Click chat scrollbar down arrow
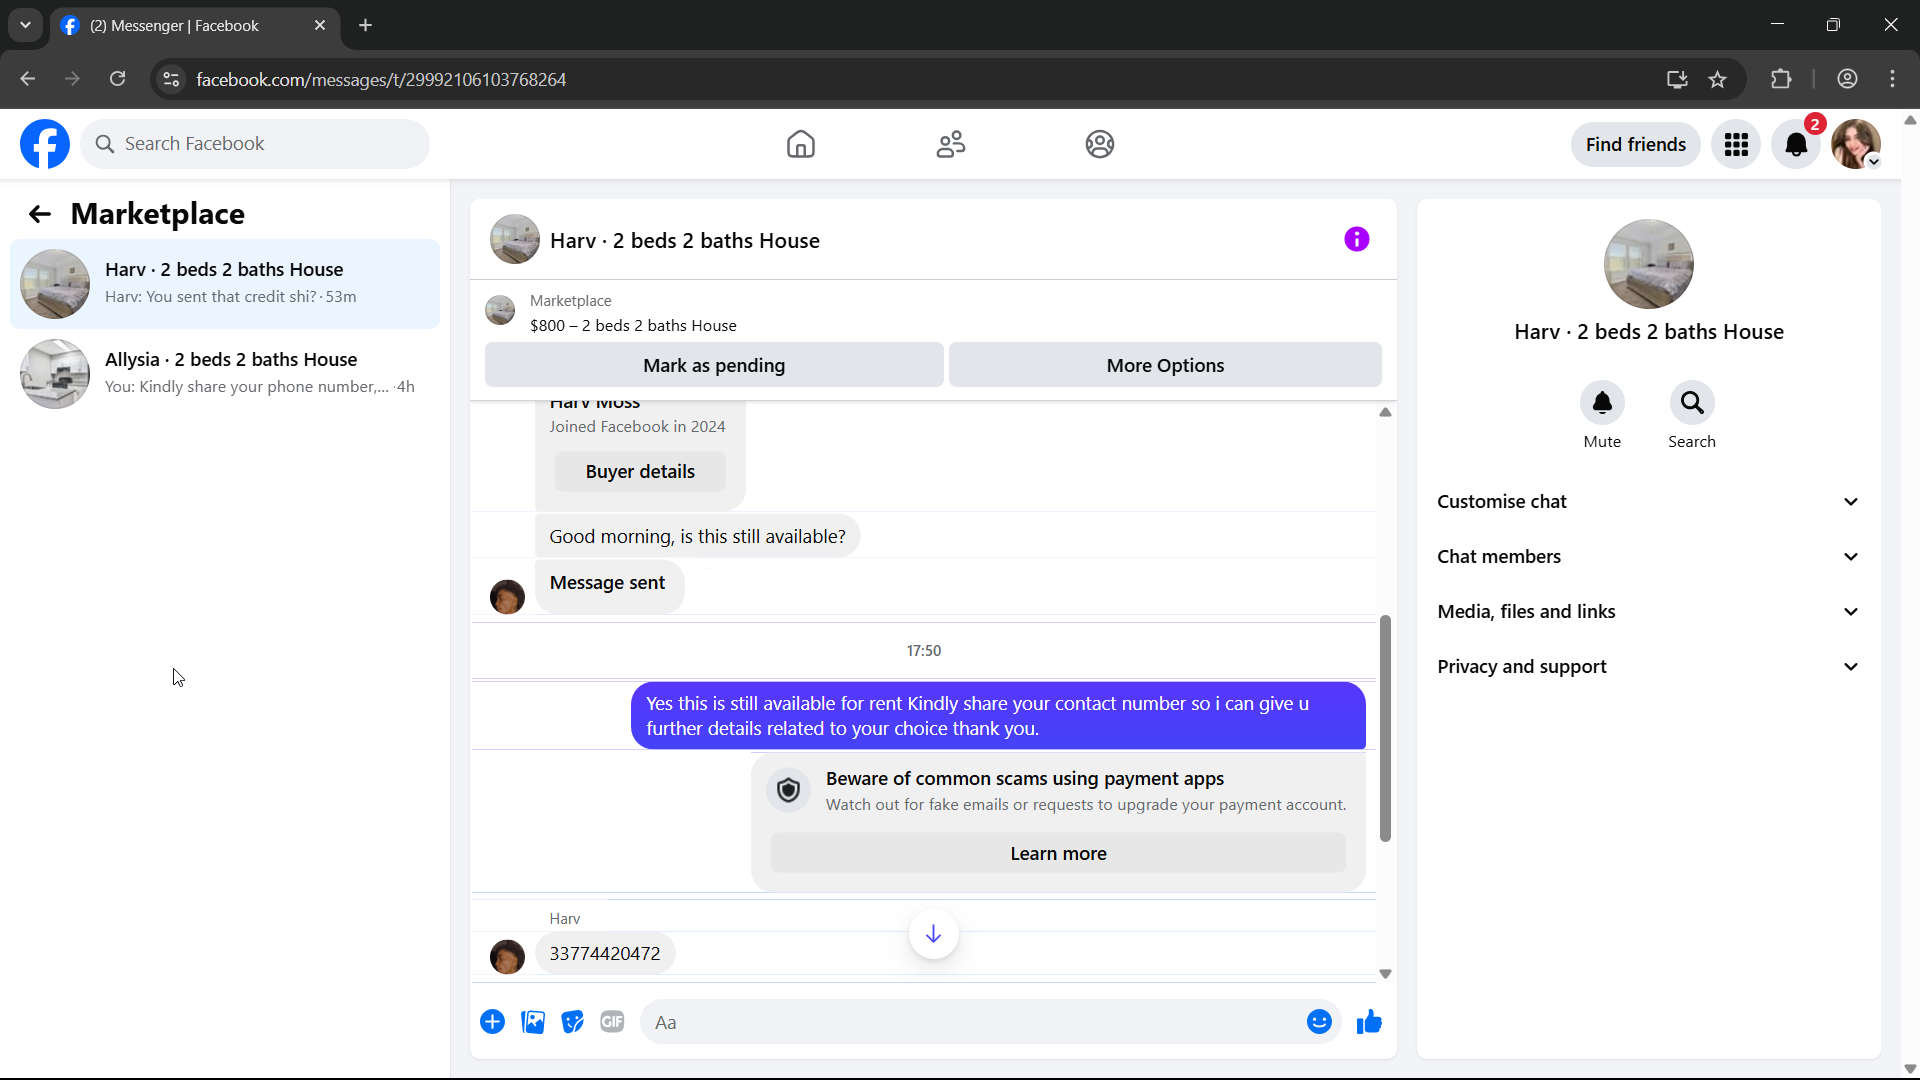Screen dimensions: 1920x1080 (1385, 973)
